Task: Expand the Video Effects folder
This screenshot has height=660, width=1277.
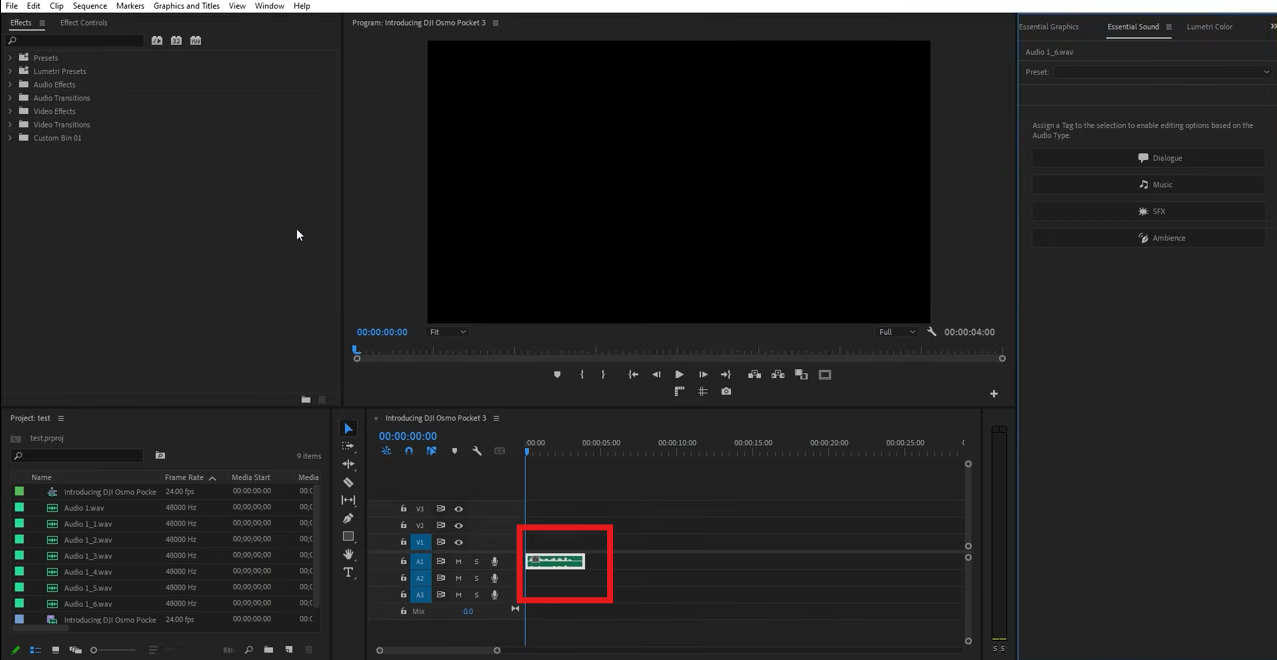Action: 10,111
